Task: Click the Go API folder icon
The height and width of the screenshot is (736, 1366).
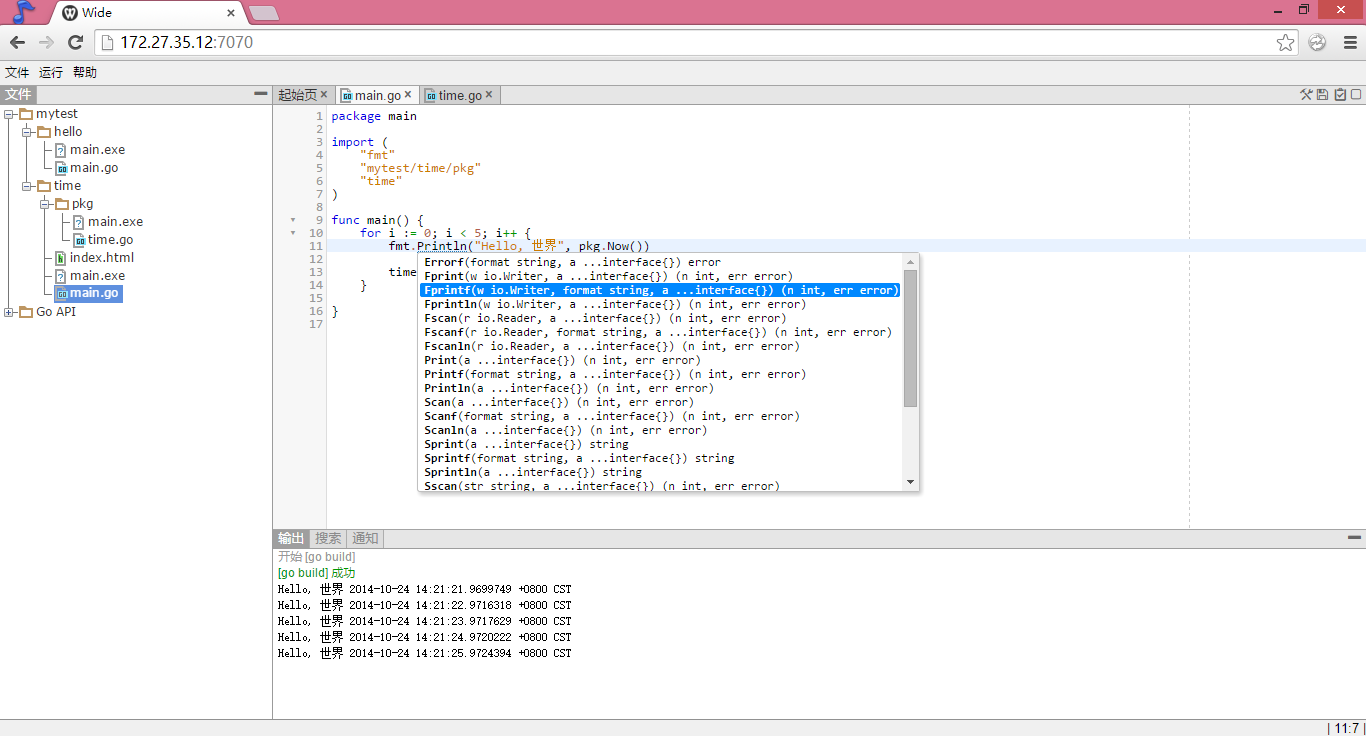Action: [x=26, y=312]
